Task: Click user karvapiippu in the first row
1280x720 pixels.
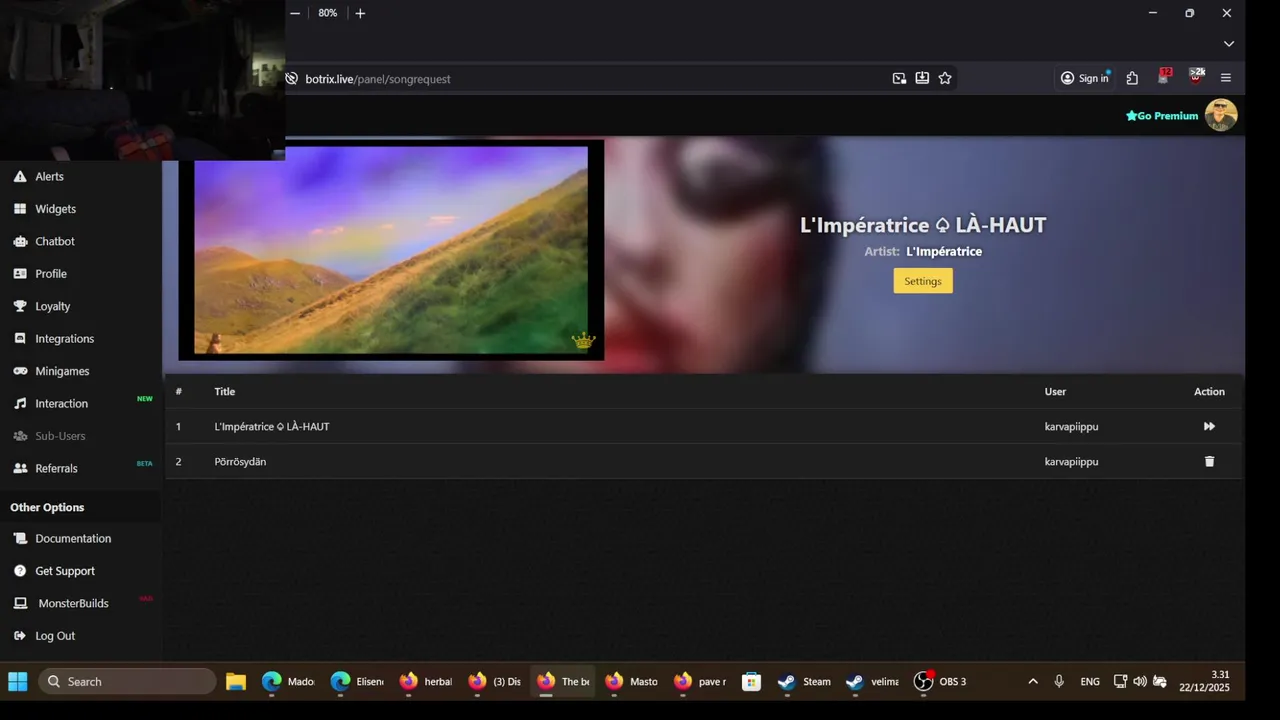Action: pyautogui.click(x=1072, y=427)
